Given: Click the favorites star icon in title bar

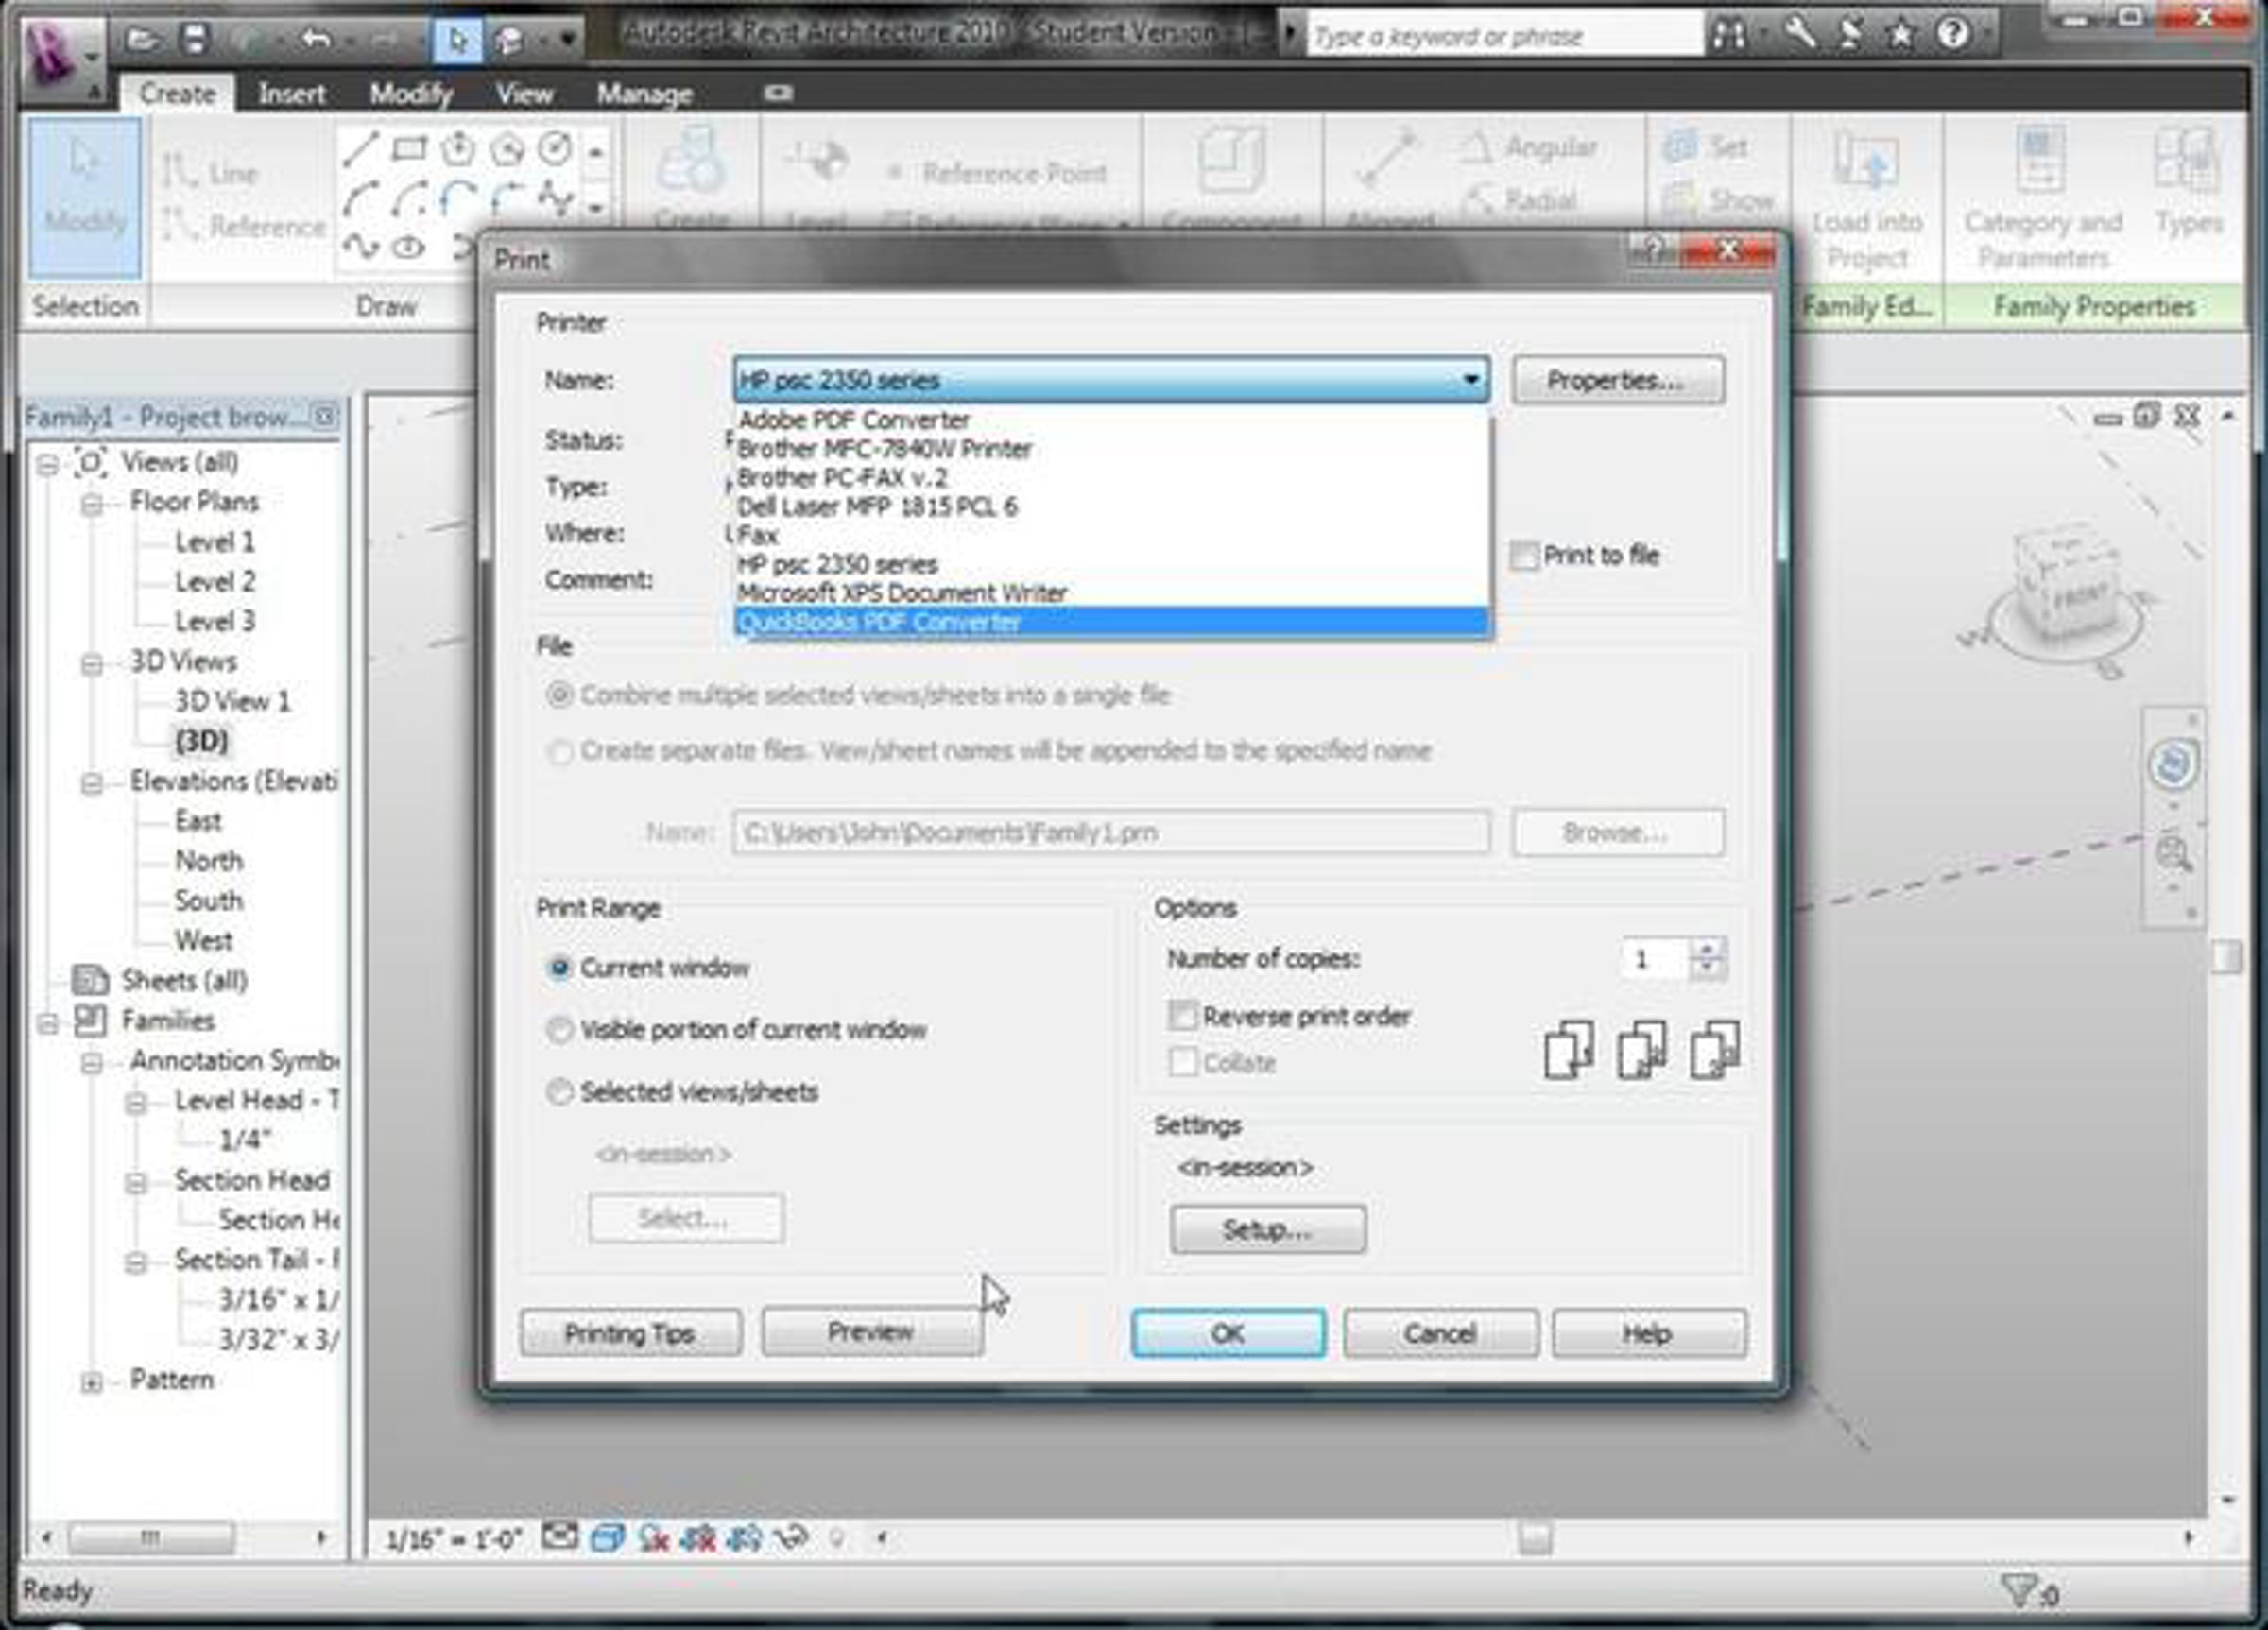Looking at the screenshot, I should (x=1900, y=35).
